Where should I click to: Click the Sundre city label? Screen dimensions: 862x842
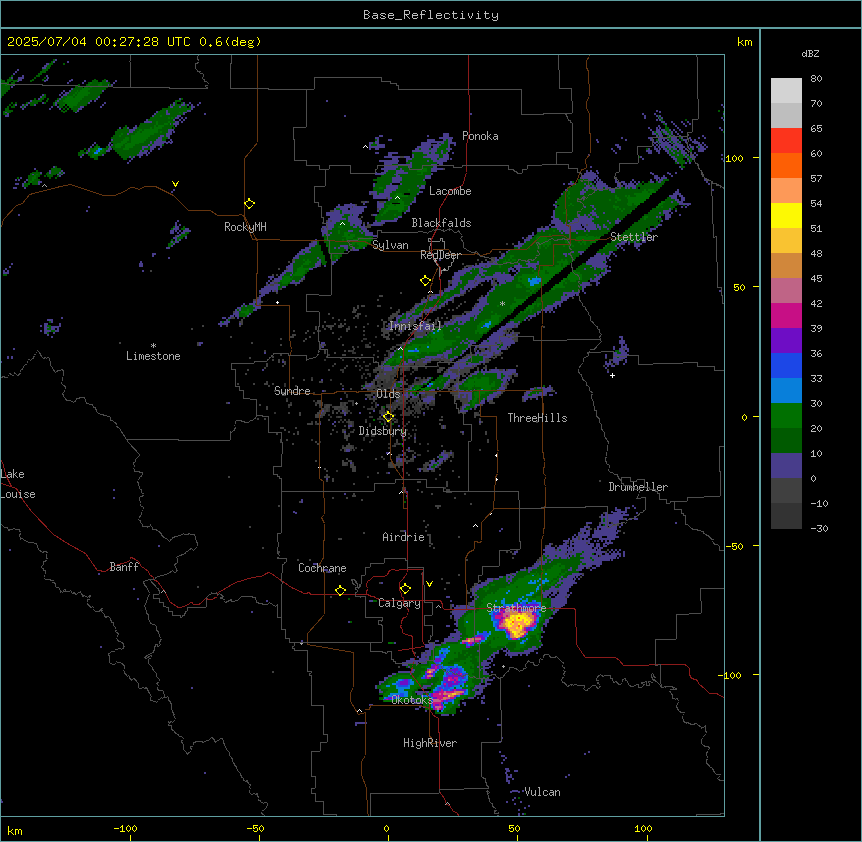292,391
